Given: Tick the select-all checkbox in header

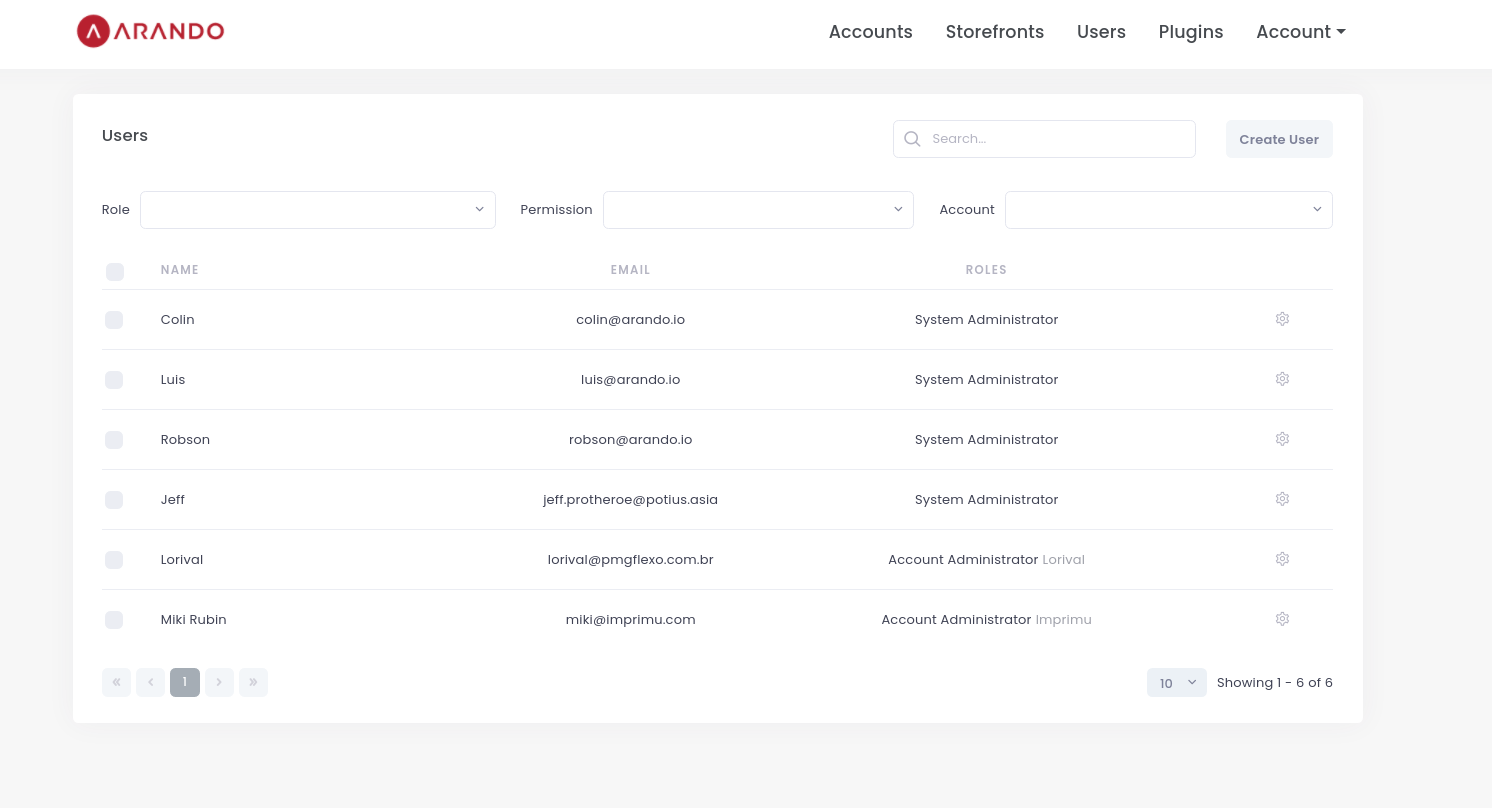Looking at the screenshot, I should (x=114, y=271).
